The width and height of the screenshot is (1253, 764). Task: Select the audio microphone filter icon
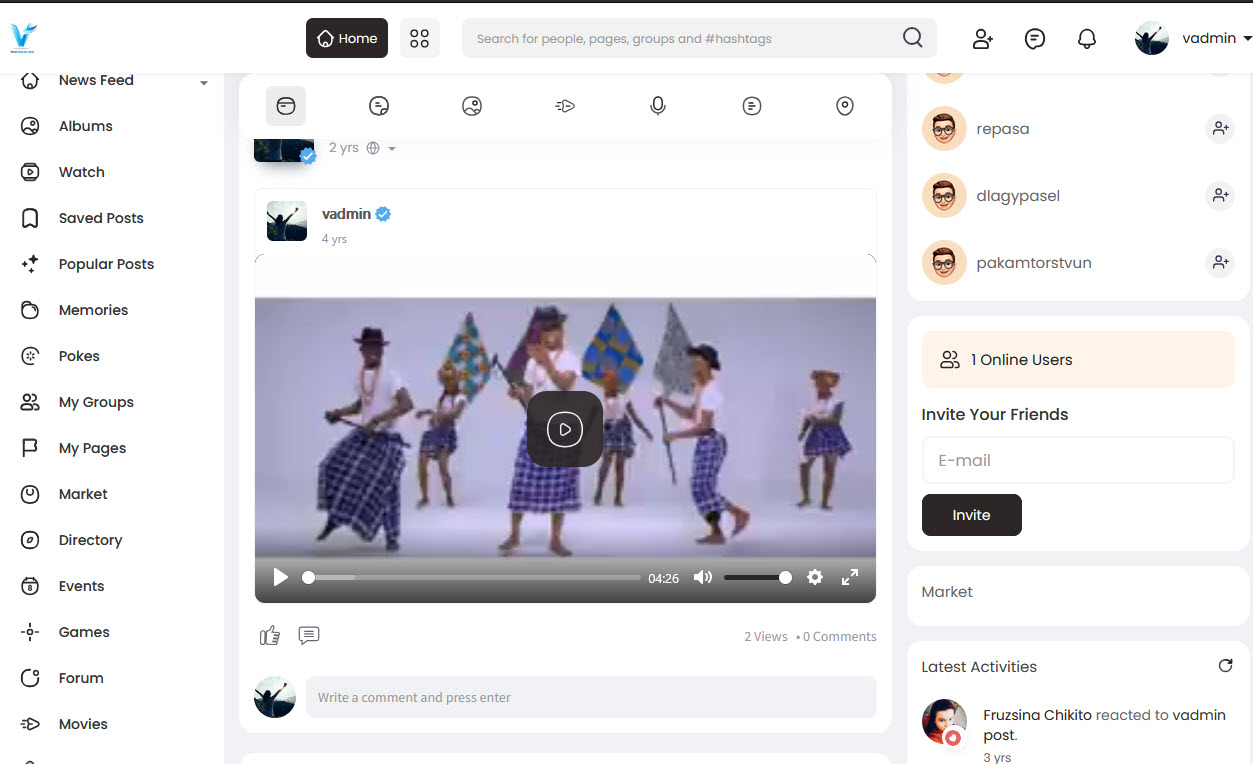658,106
